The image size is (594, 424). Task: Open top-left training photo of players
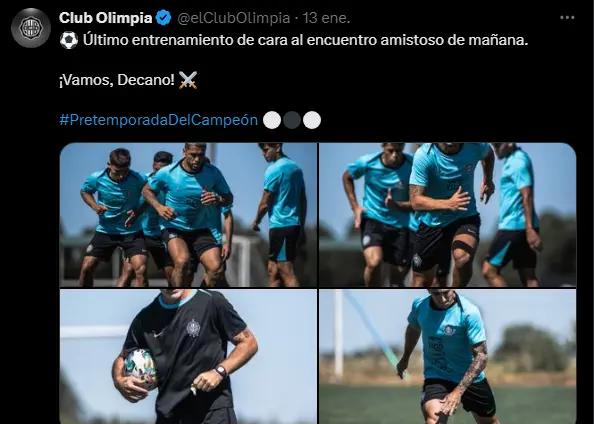click(188, 214)
